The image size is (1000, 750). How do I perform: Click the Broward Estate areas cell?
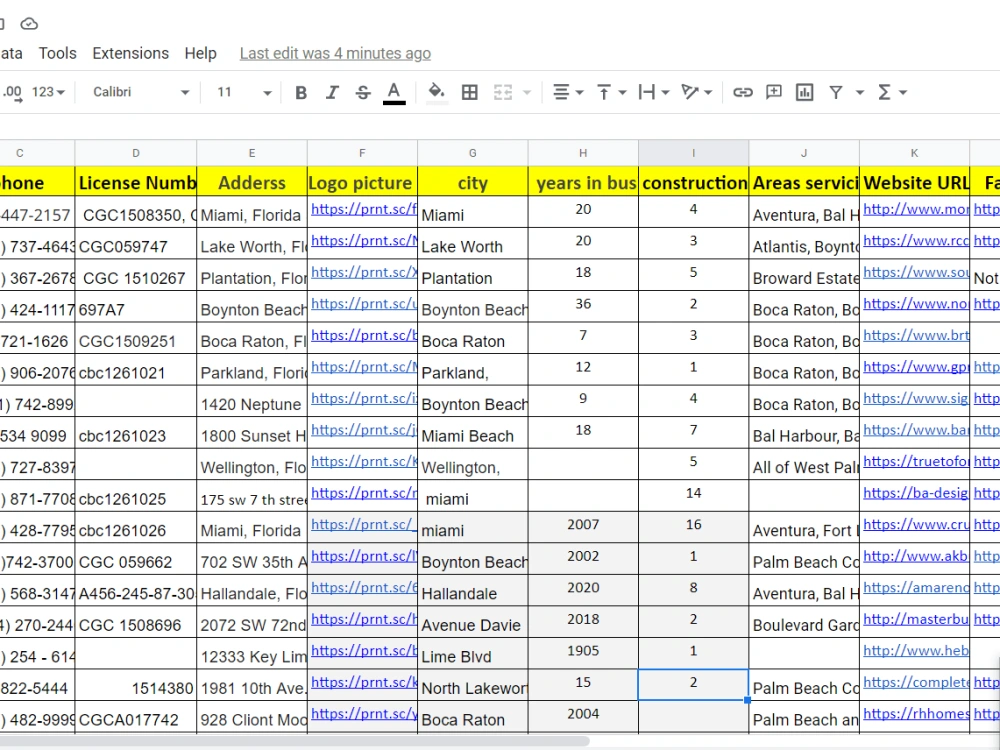(804, 276)
